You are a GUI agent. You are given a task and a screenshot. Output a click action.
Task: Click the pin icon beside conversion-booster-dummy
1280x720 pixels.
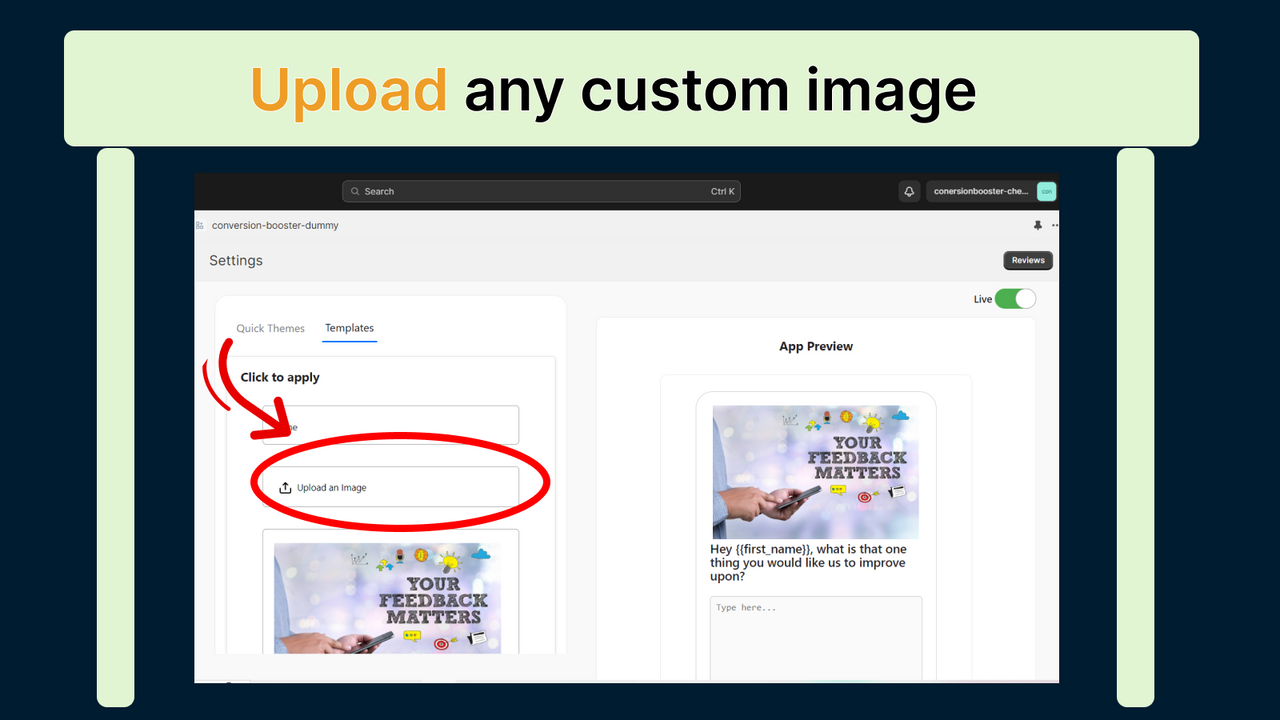pyautogui.click(x=1038, y=225)
